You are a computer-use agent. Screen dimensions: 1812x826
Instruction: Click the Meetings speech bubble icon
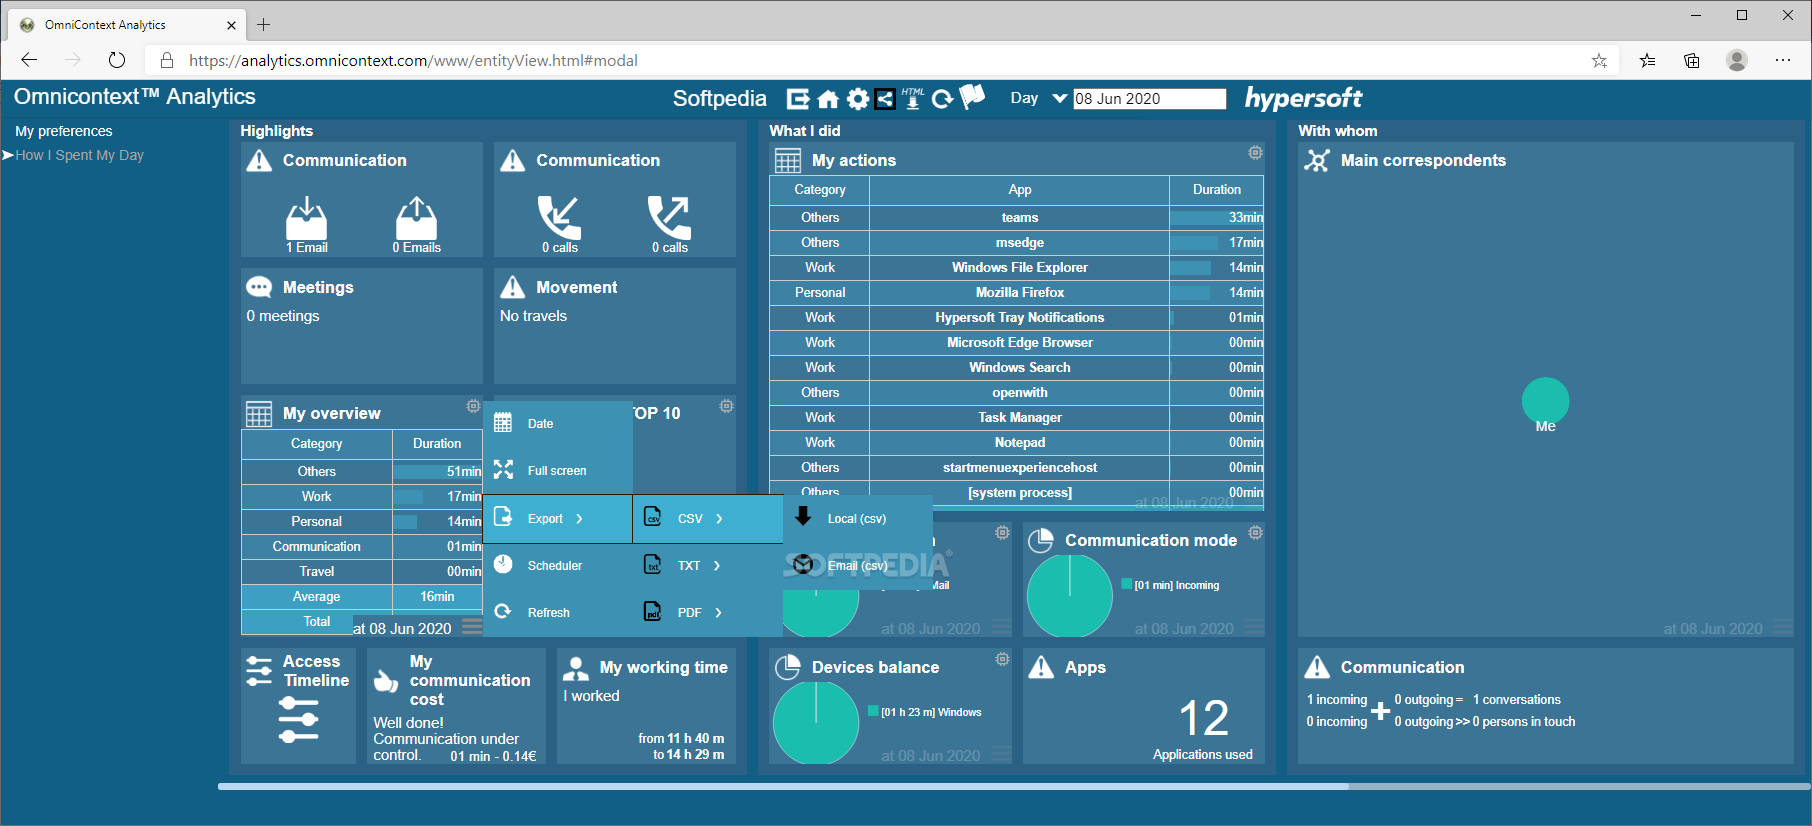point(259,287)
